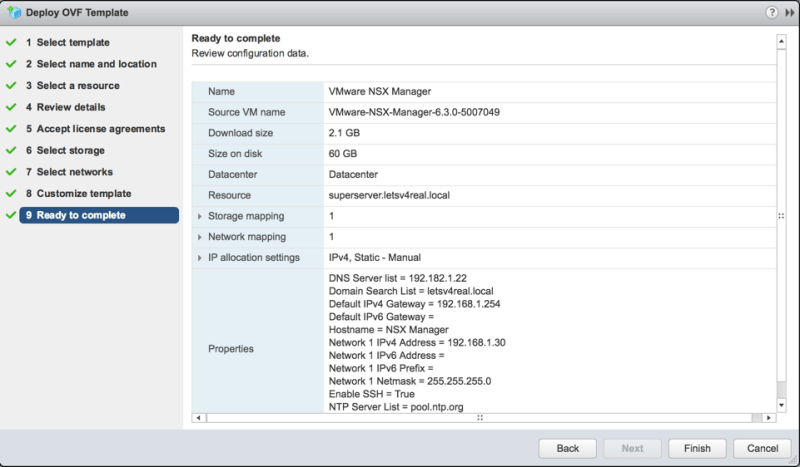Open step 8 Customize template

(84, 193)
